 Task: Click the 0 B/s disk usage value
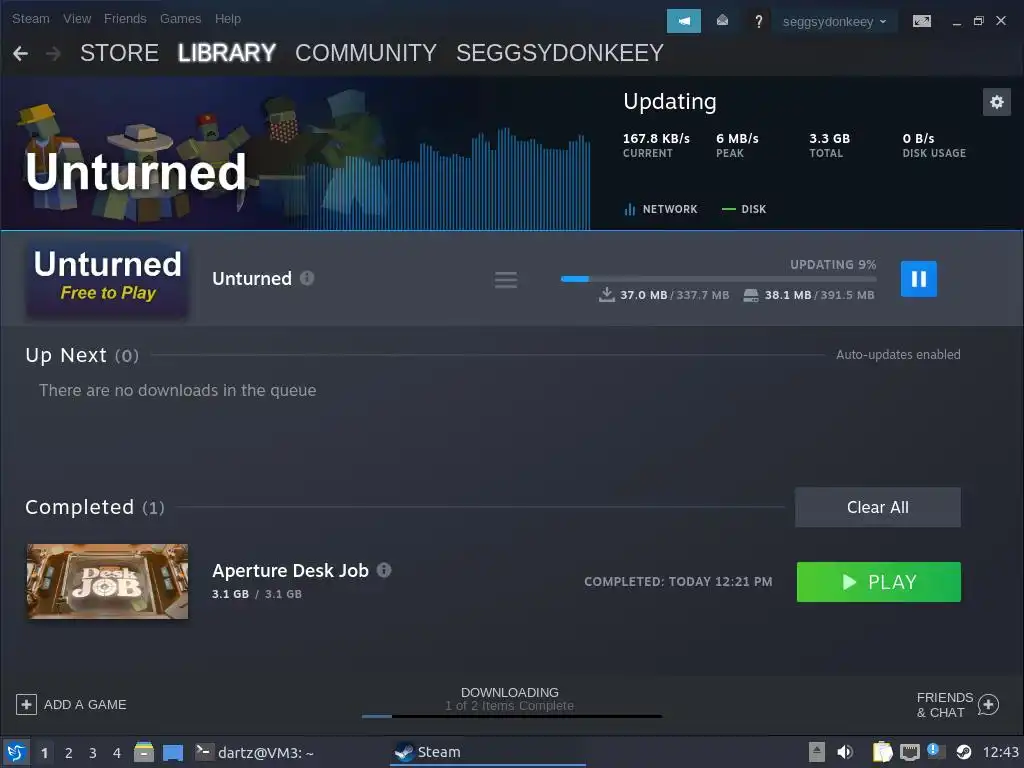tap(918, 138)
